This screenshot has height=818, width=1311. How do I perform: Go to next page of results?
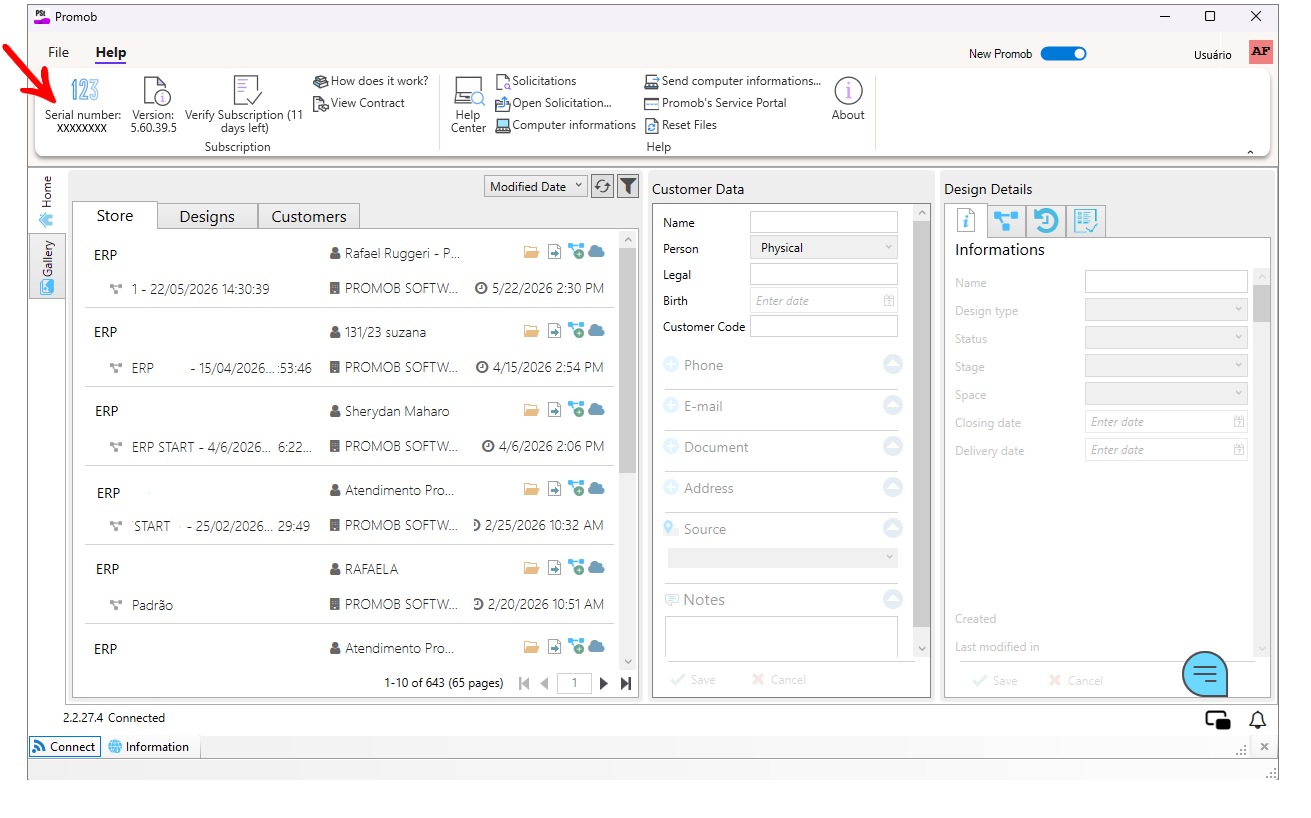[x=603, y=684]
